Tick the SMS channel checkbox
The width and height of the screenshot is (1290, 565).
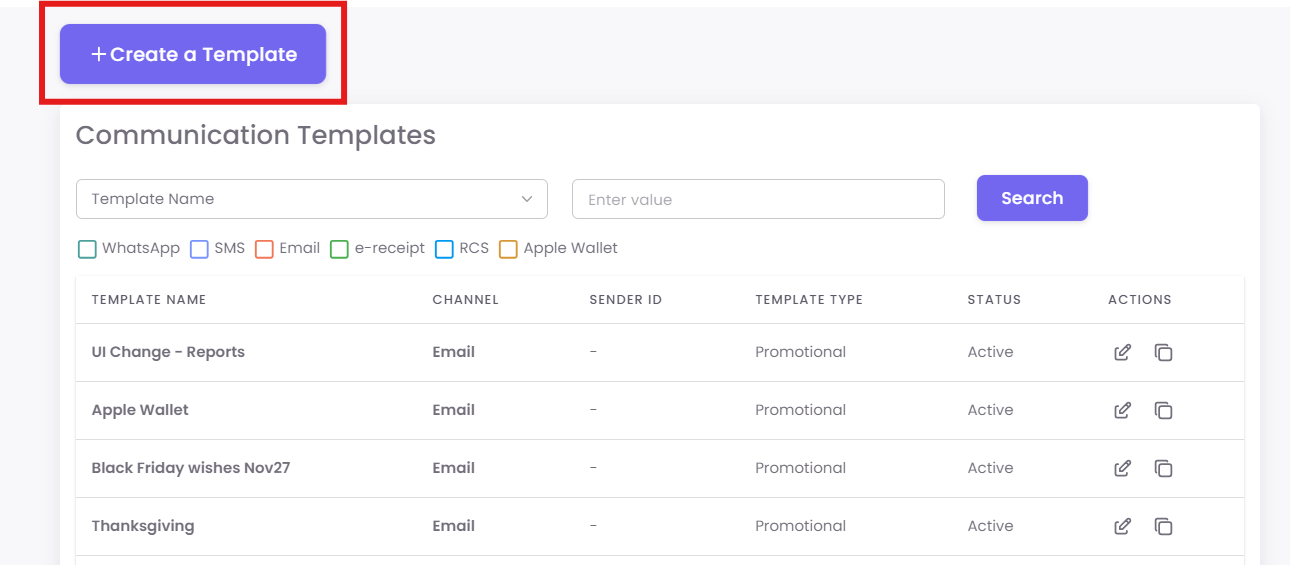199,249
